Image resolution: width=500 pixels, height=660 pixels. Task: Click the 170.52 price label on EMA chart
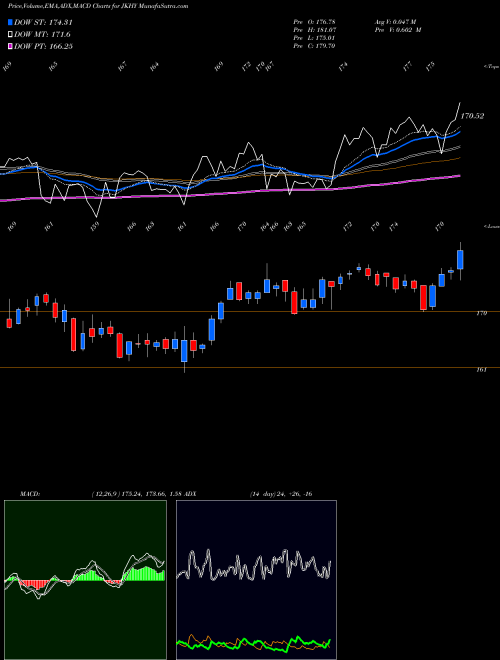click(x=472, y=116)
